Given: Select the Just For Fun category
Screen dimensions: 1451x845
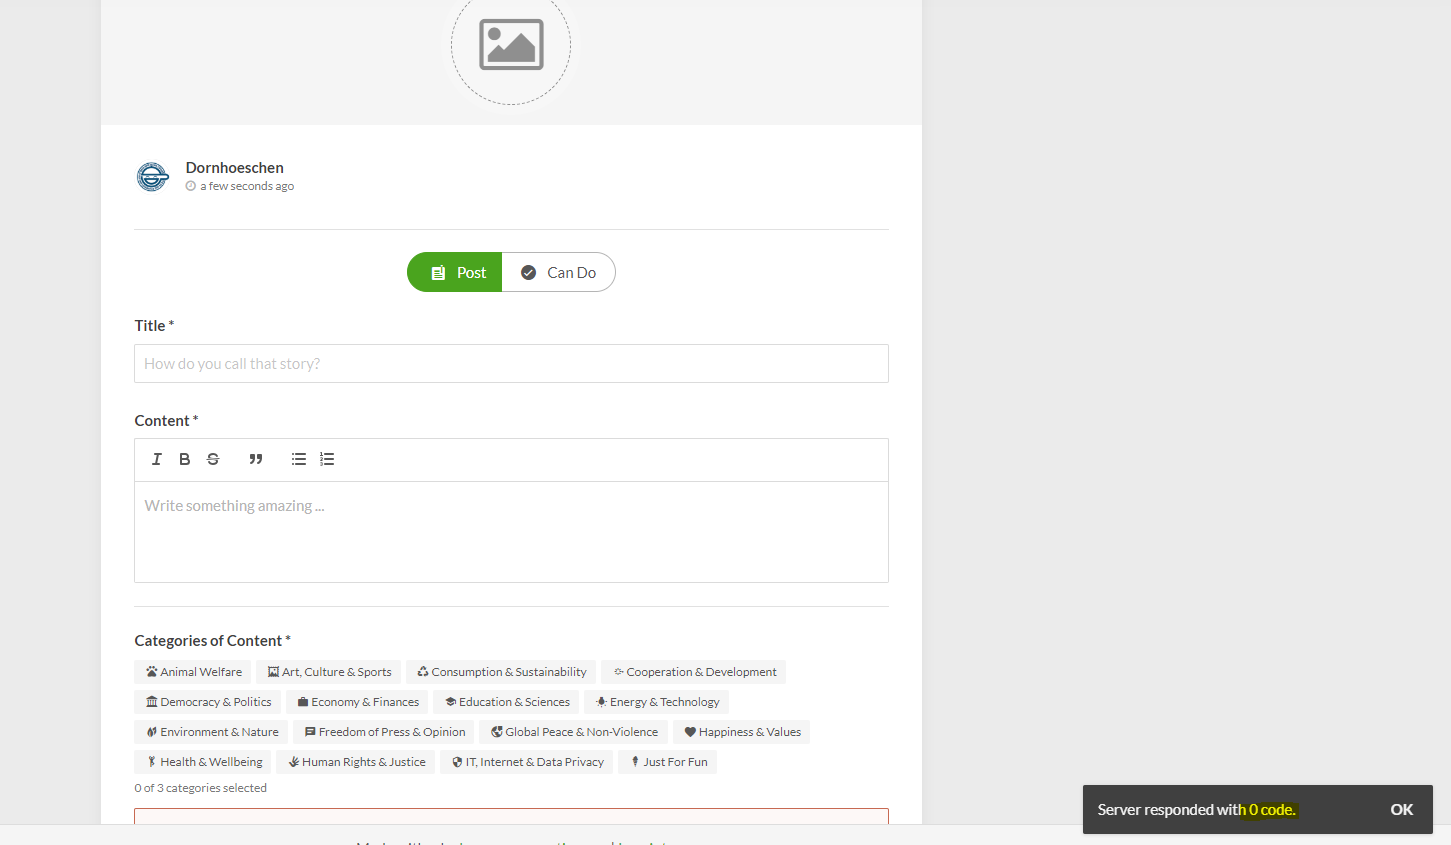Looking at the screenshot, I should coord(668,762).
